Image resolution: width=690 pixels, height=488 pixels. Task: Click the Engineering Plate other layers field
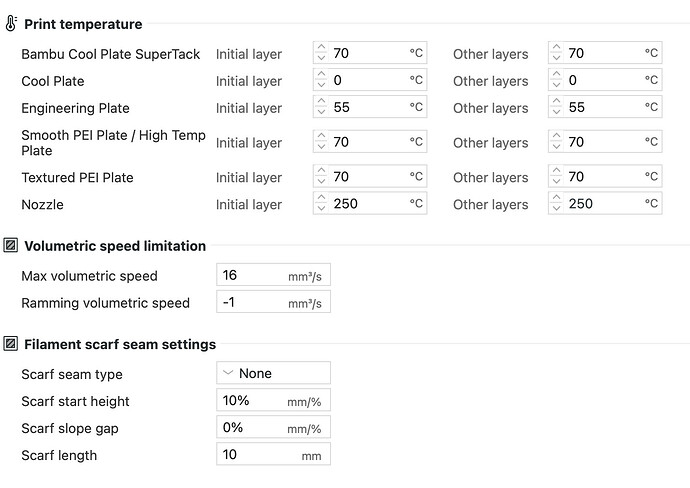(605, 107)
